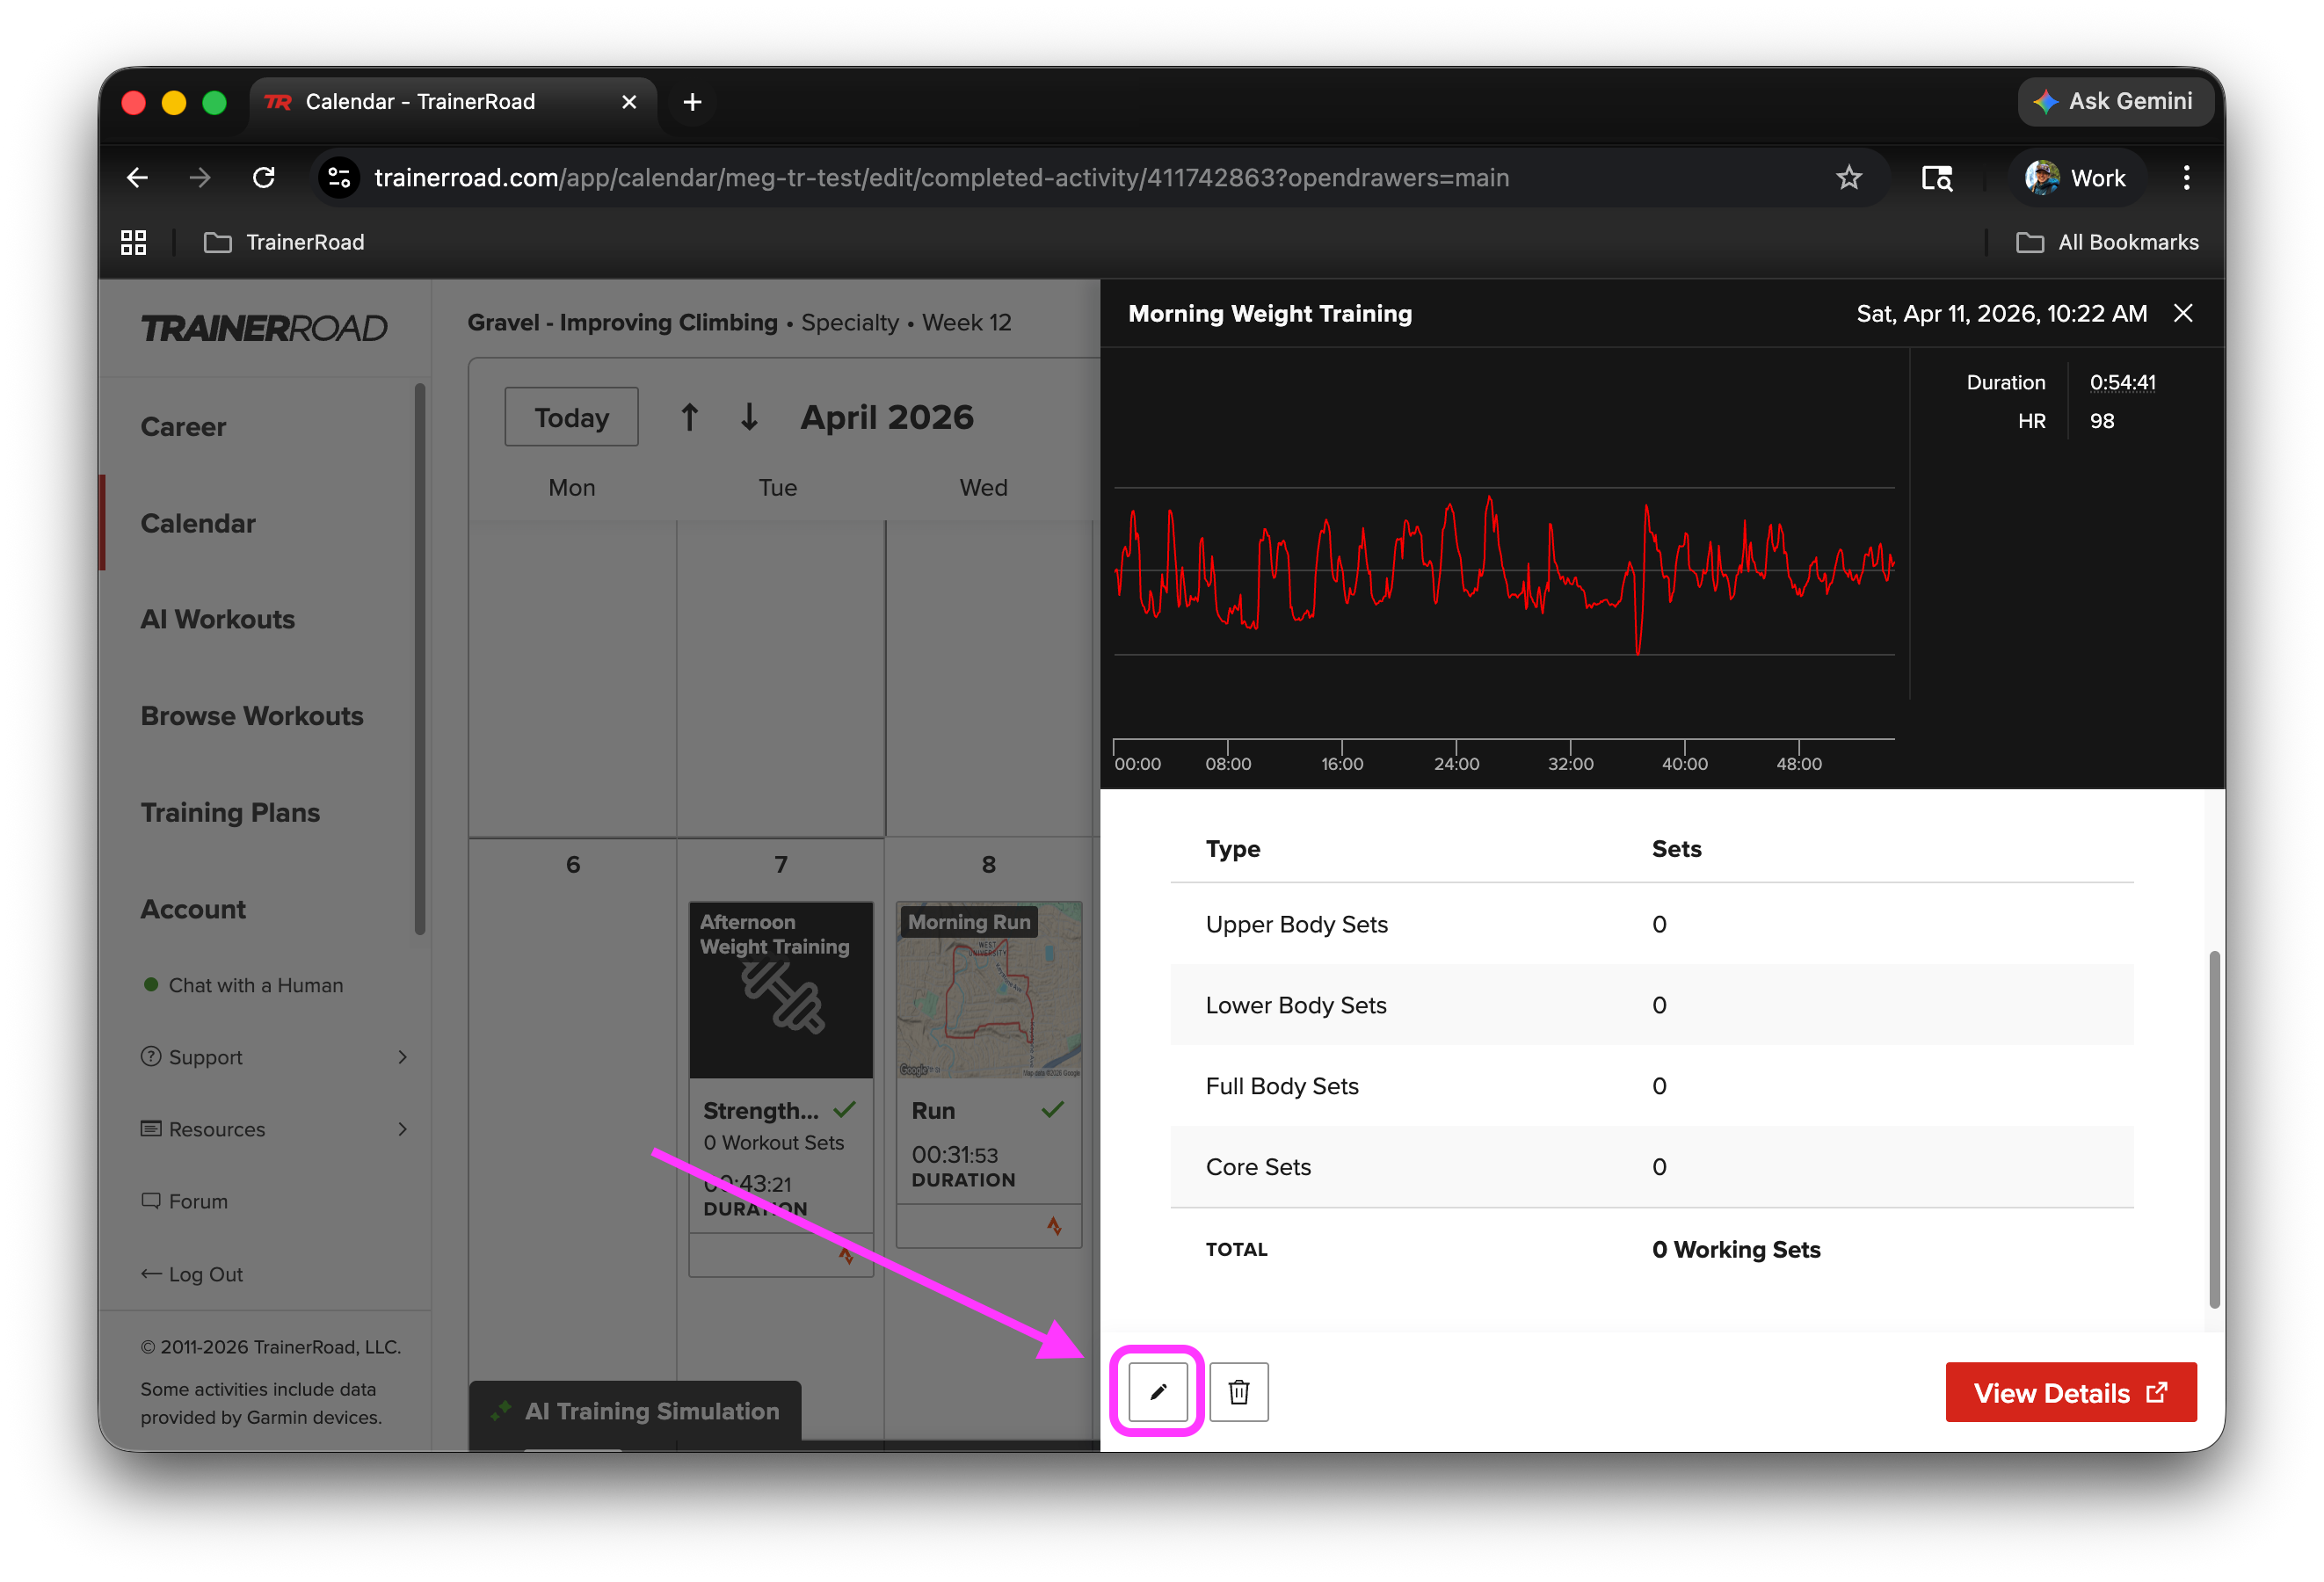Expand the Resources submenu

coord(274,1129)
